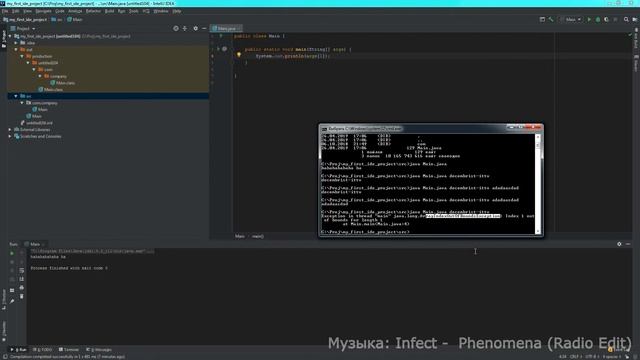Open the Help menu
The image size is (640, 360).
pos(177,11)
